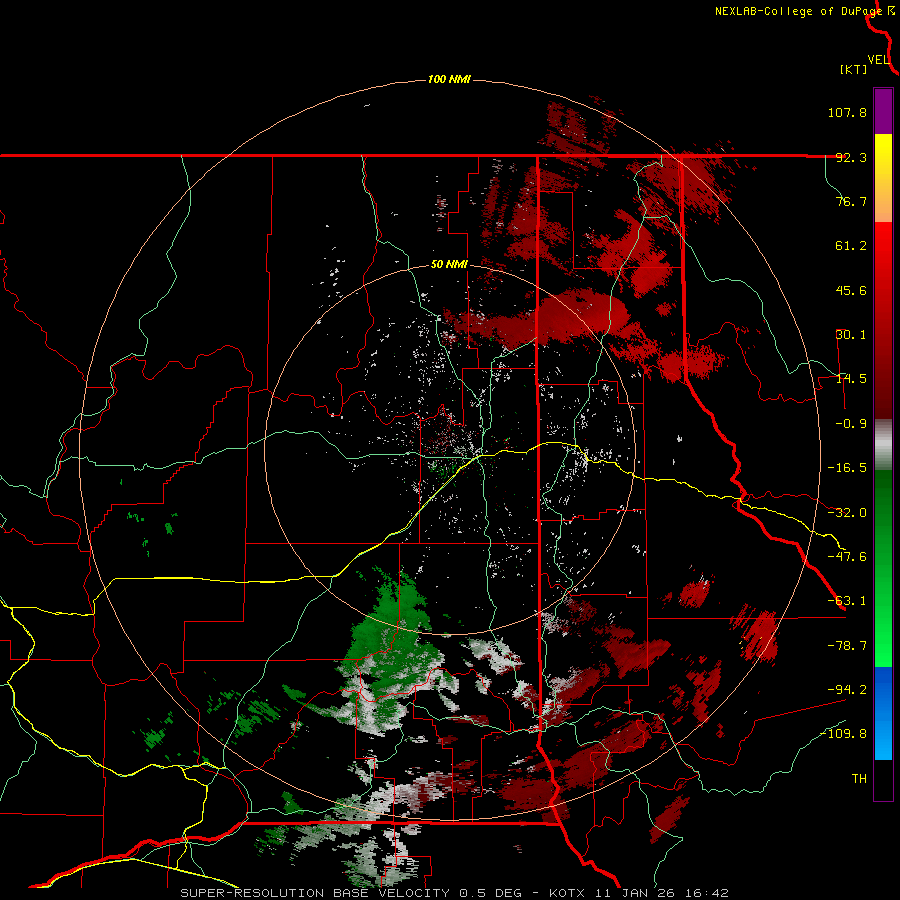Click the 30.1 legend value
This screenshot has height=900, width=900.
tap(851, 335)
